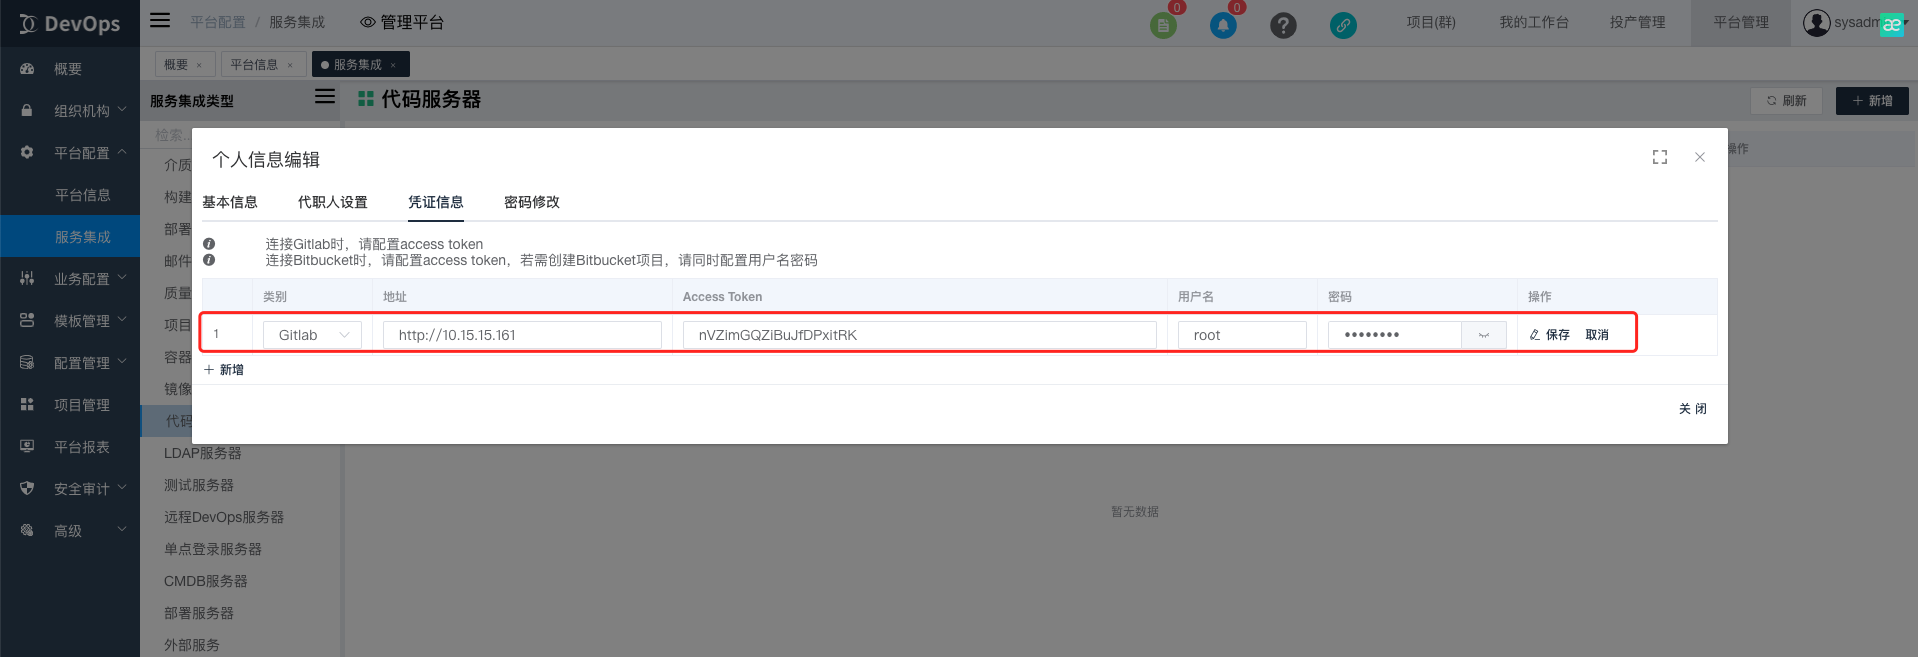Switch to the 基本信息 tab

point(230,202)
